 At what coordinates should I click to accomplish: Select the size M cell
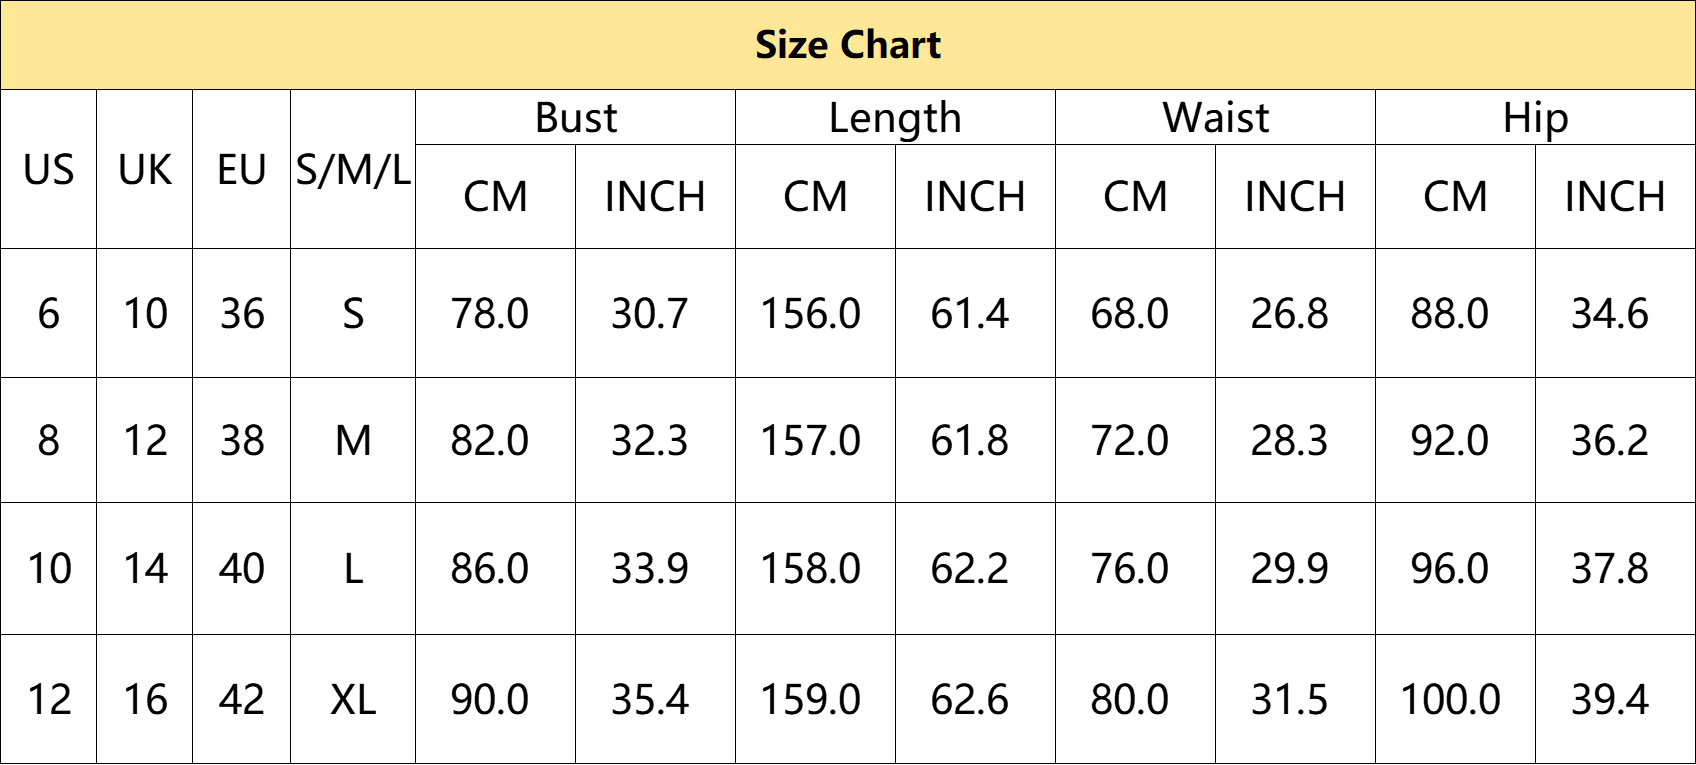353,440
